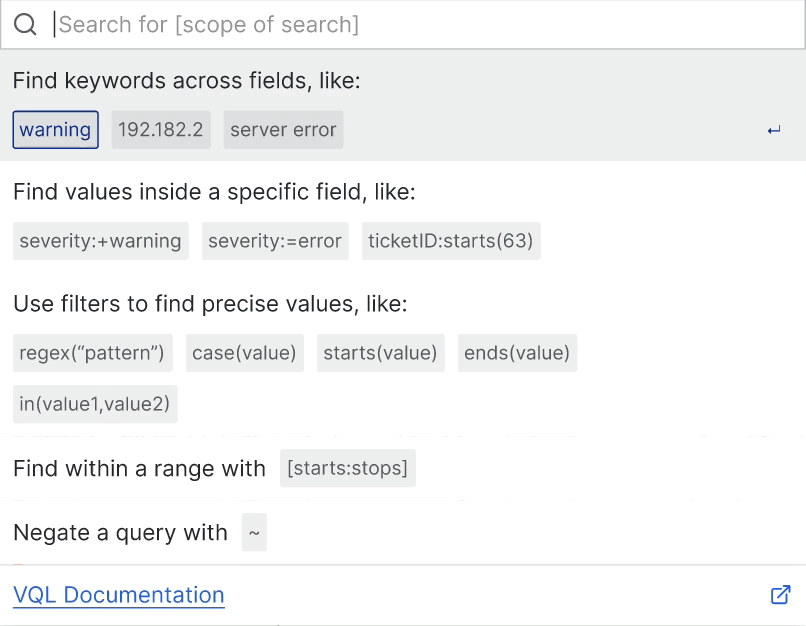Select the starts(value) filter chip
Viewport: 806px width, 626px height.
tap(381, 353)
